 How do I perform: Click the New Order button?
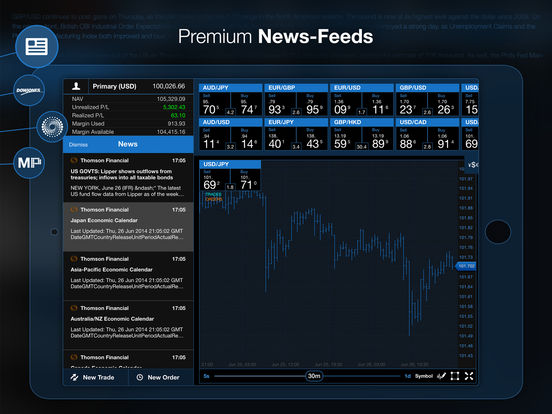click(161, 377)
